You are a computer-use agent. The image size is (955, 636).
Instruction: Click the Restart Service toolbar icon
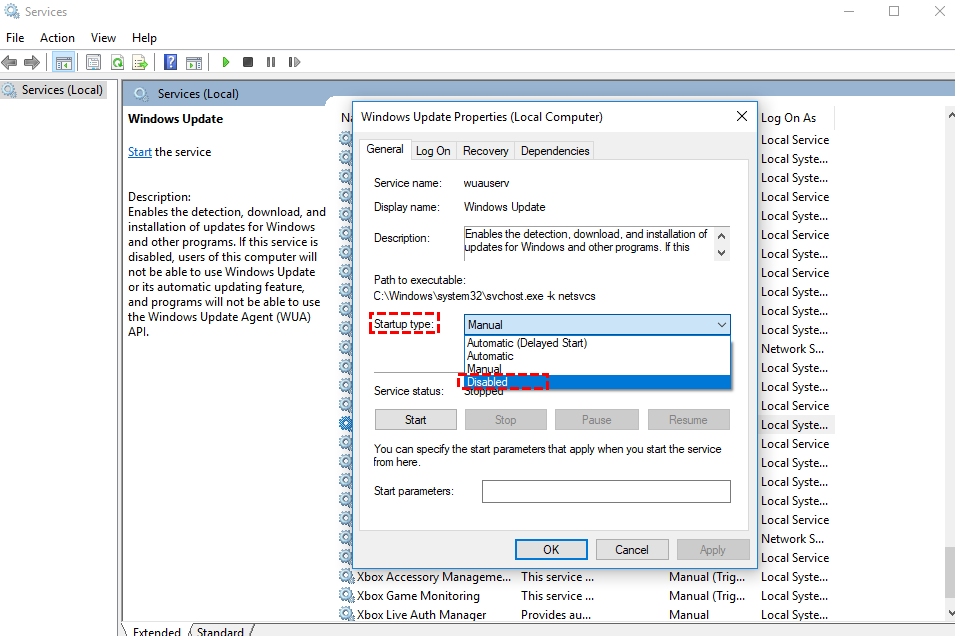[294, 62]
